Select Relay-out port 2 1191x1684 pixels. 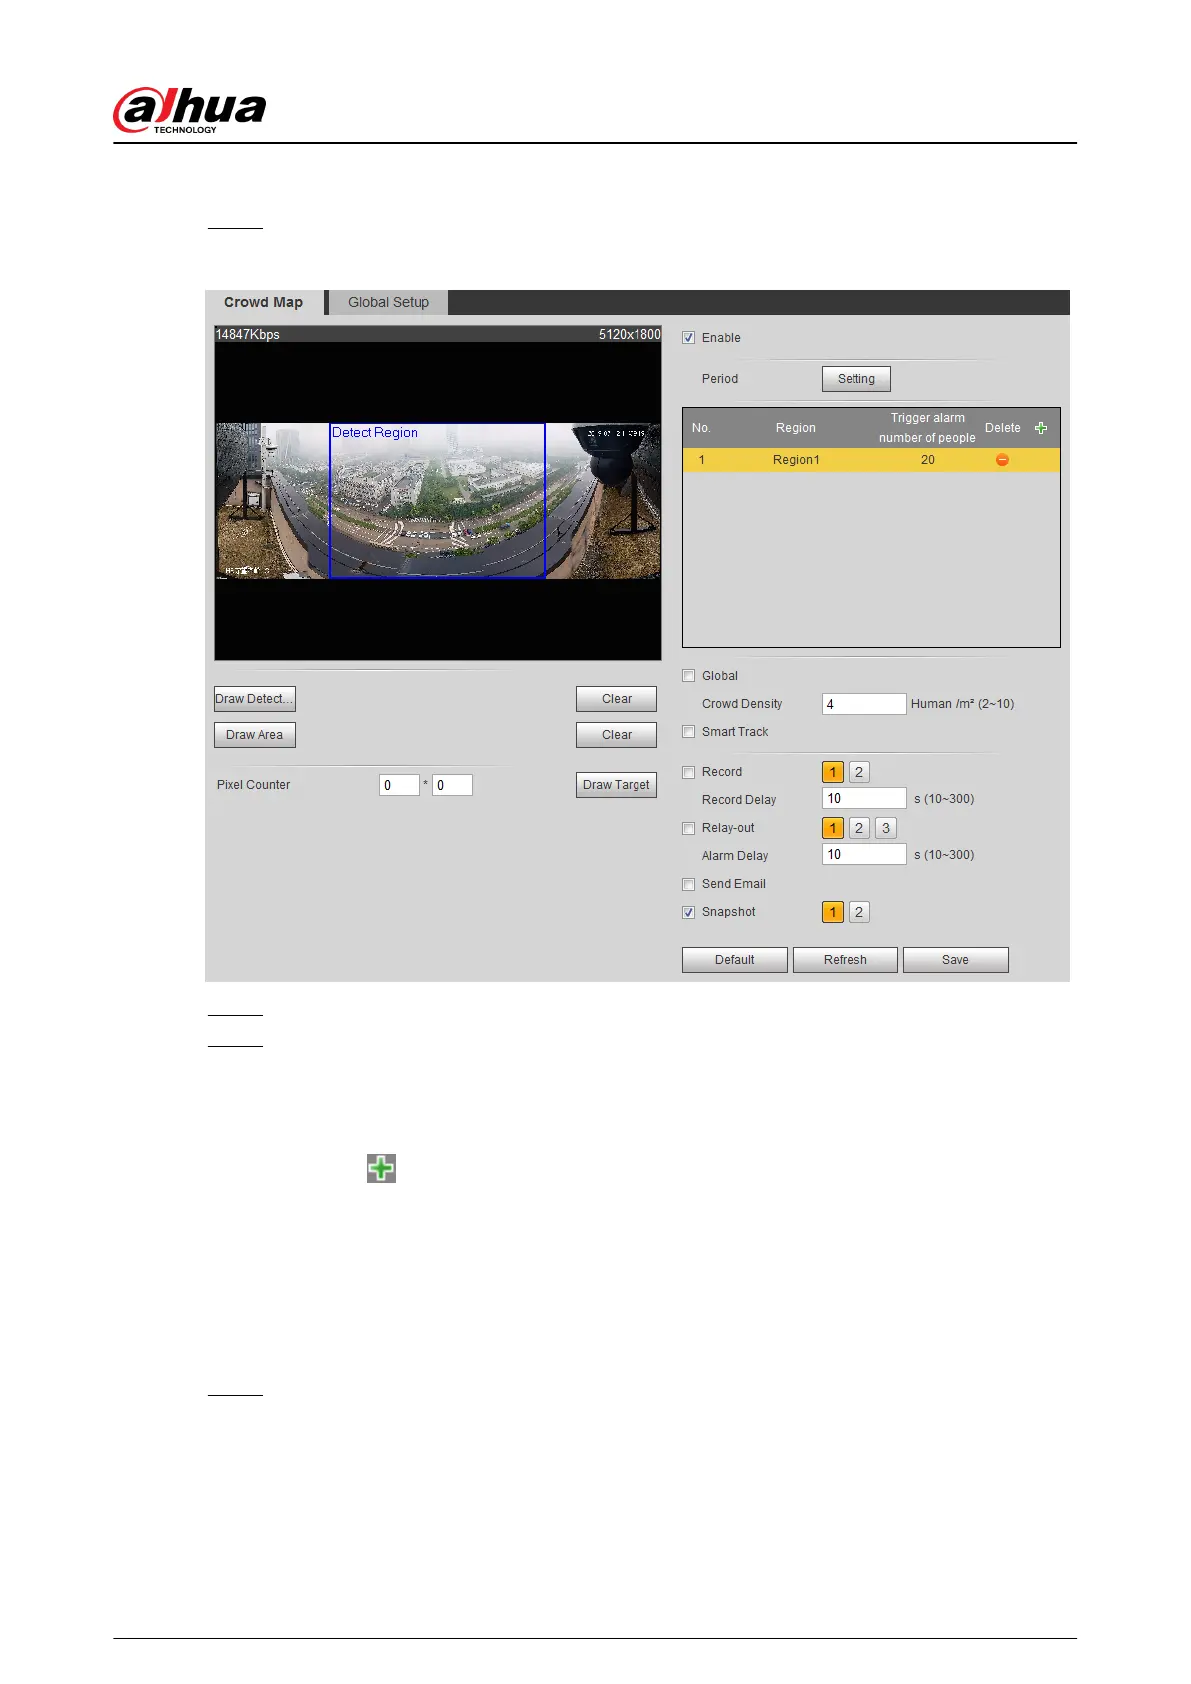click(x=859, y=828)
